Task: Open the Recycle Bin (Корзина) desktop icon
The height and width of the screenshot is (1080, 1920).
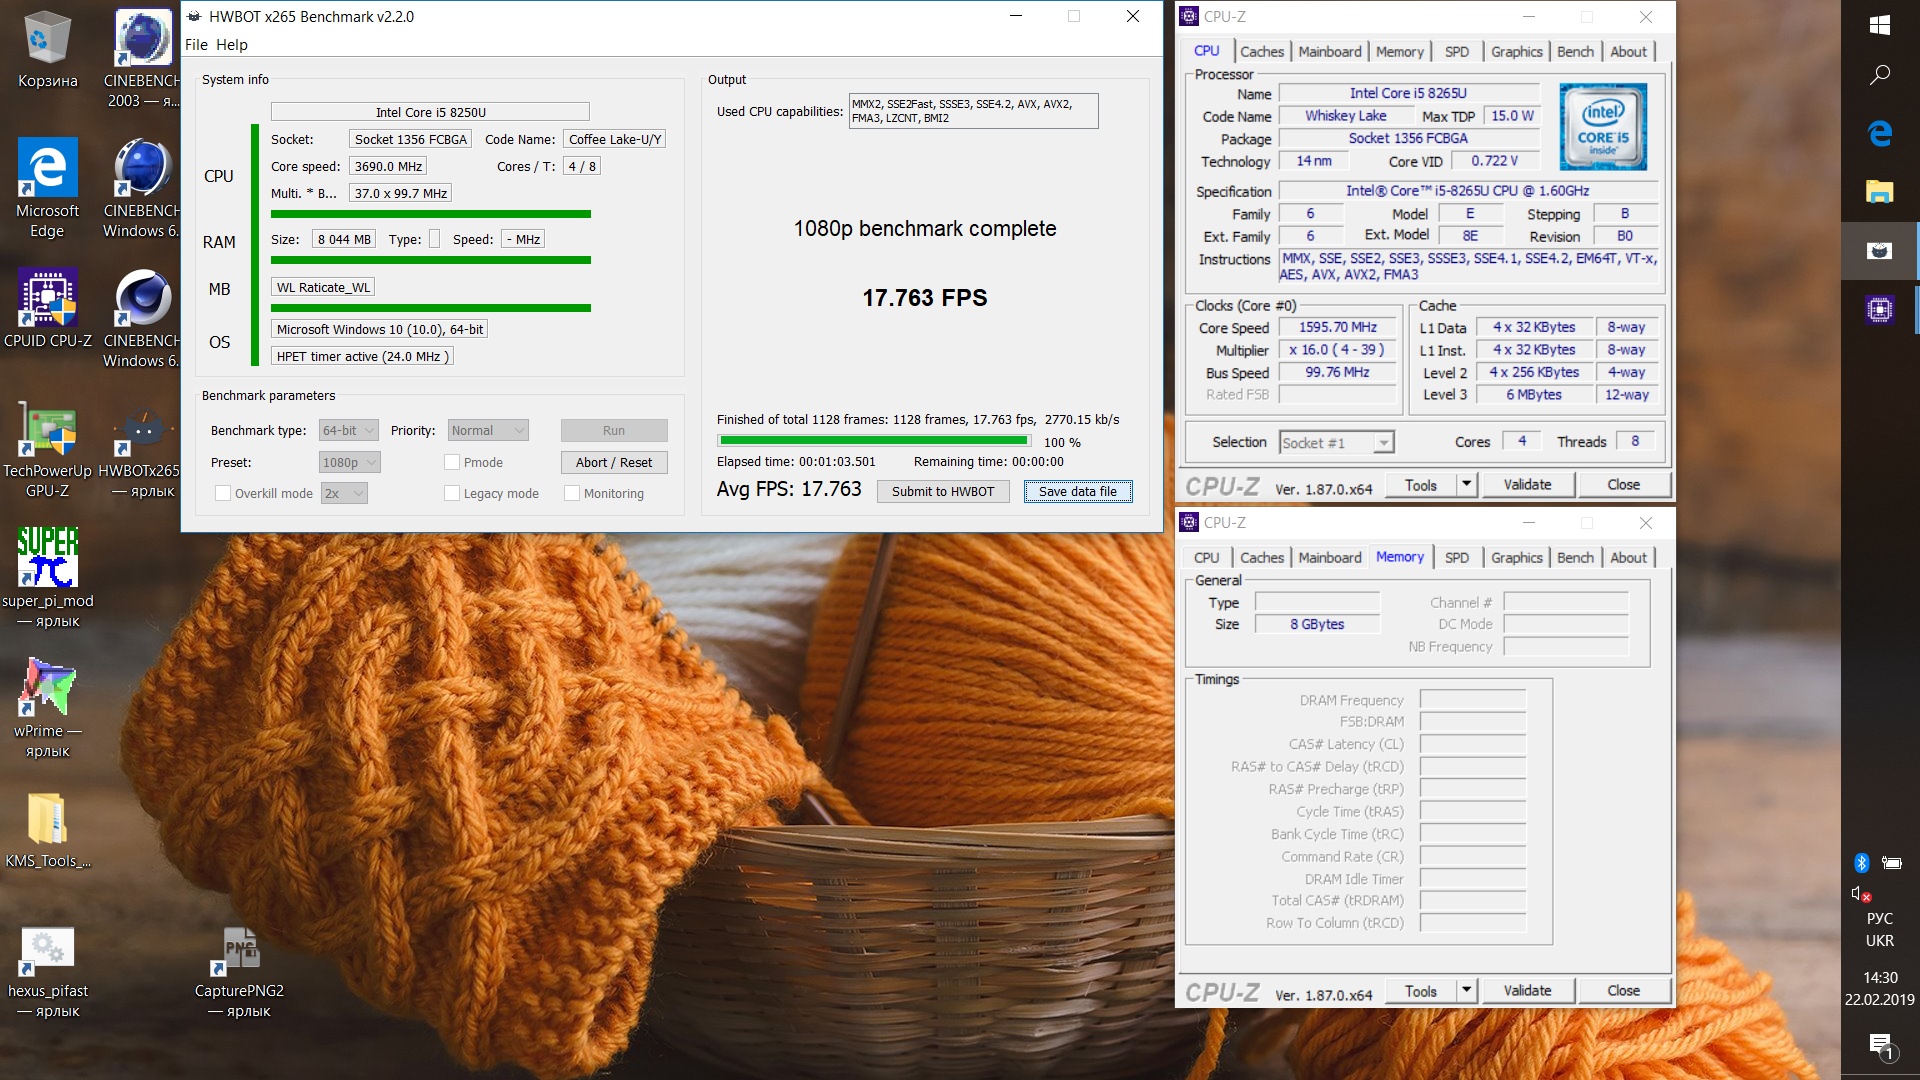Action: [x=47, y=50]
